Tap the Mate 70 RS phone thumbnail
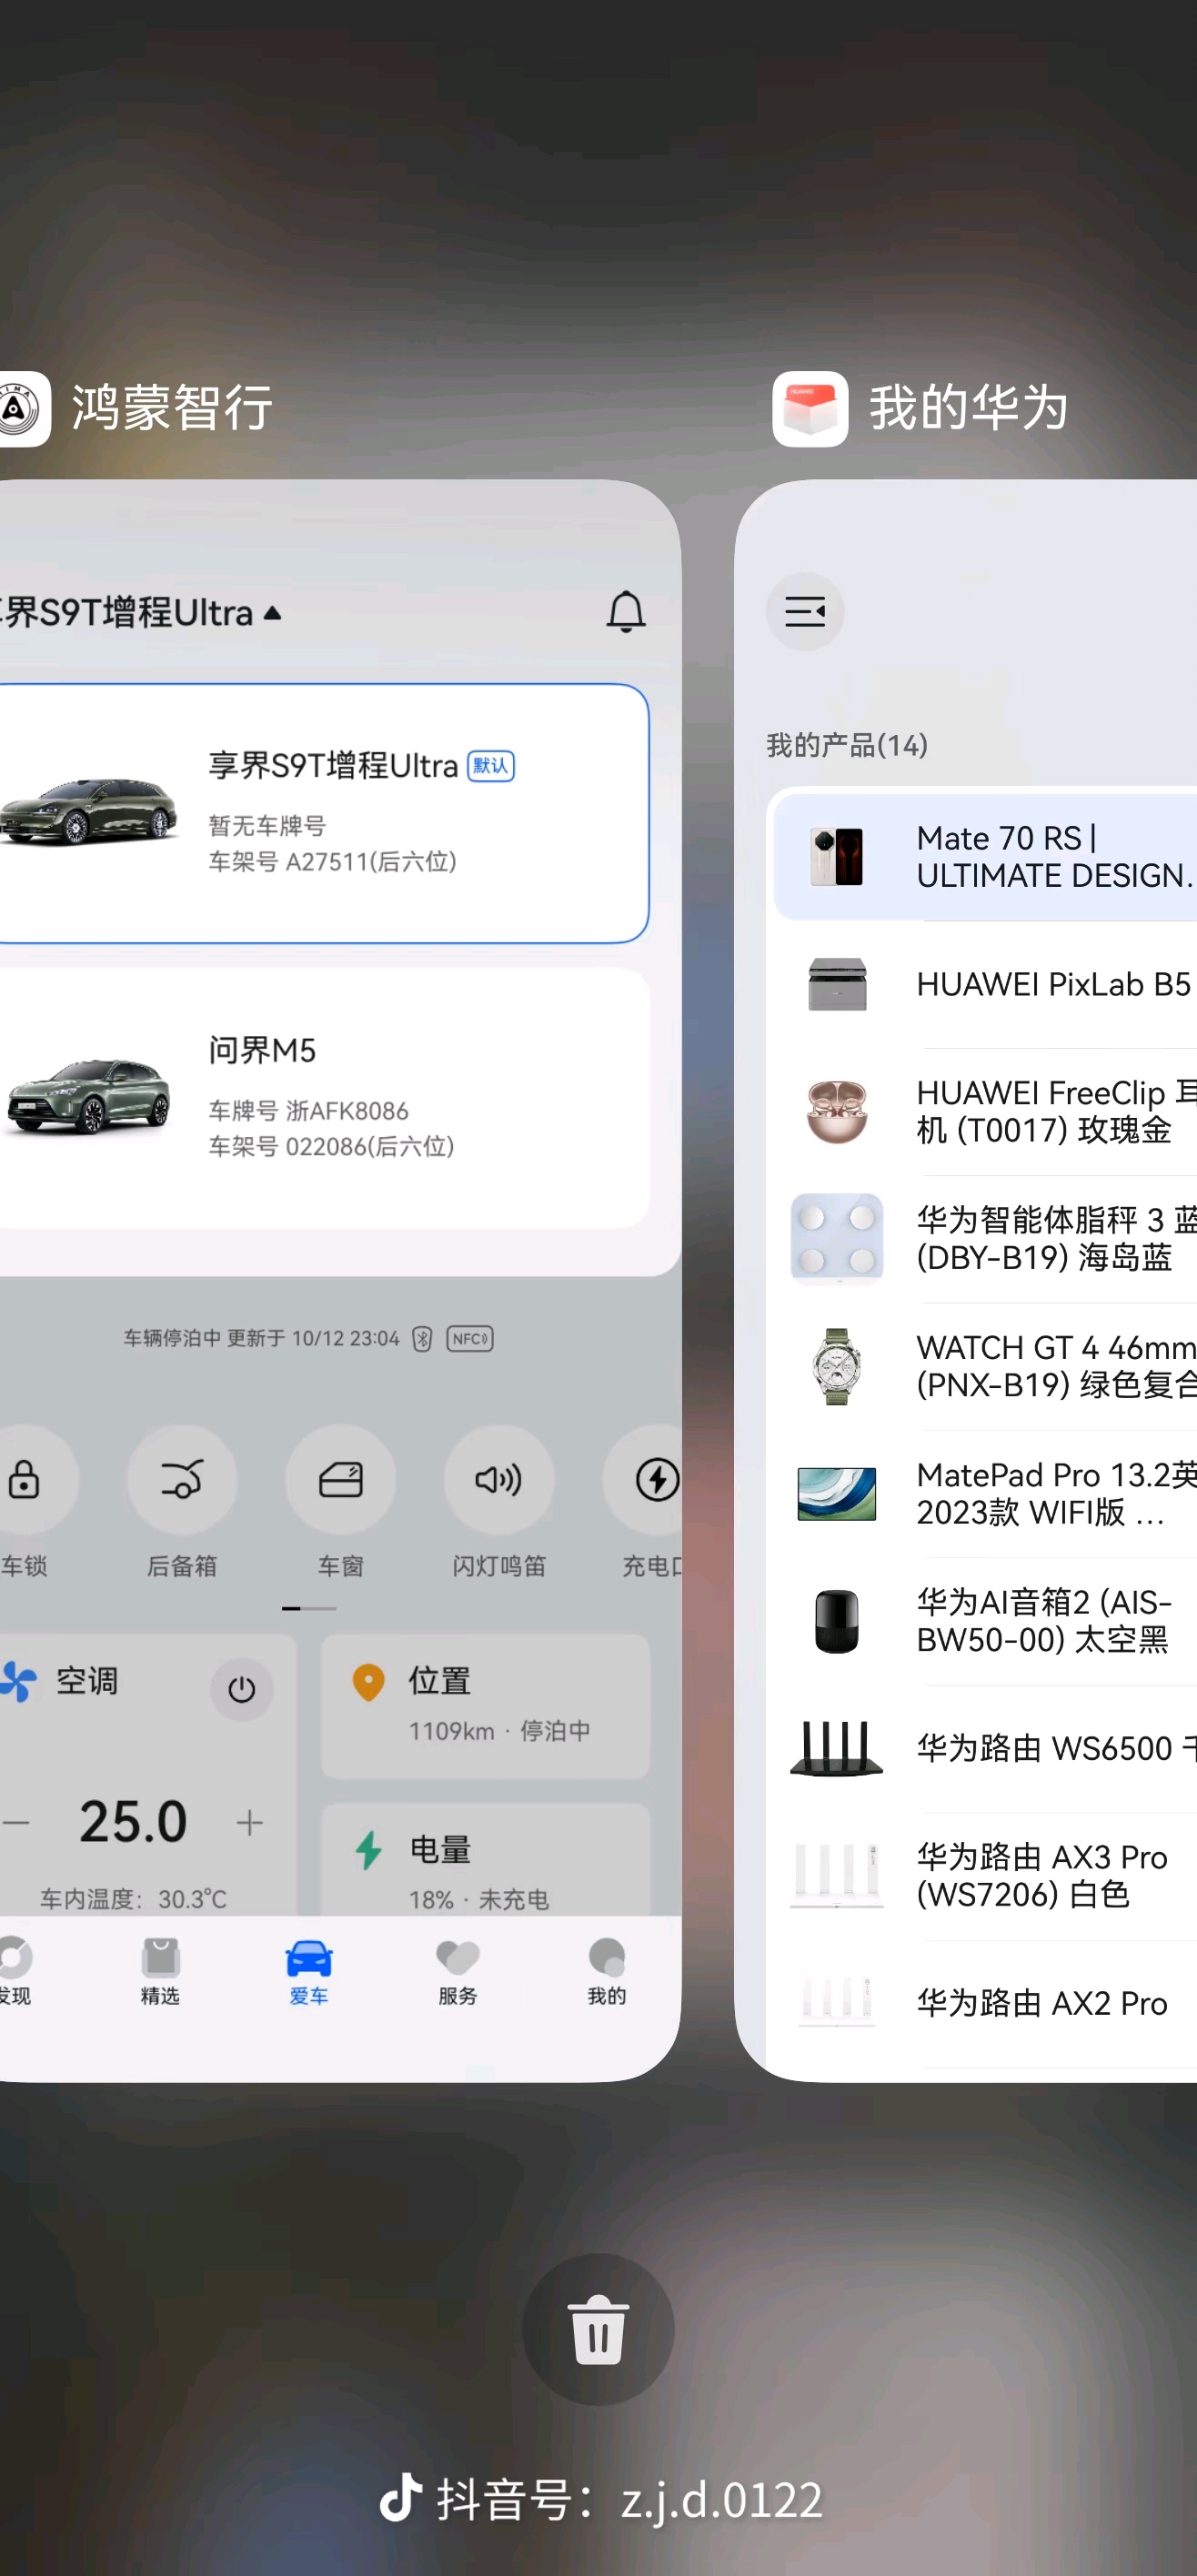Image resolution: width=1197 pixels, height=2576 pixels. pos(837,856)
